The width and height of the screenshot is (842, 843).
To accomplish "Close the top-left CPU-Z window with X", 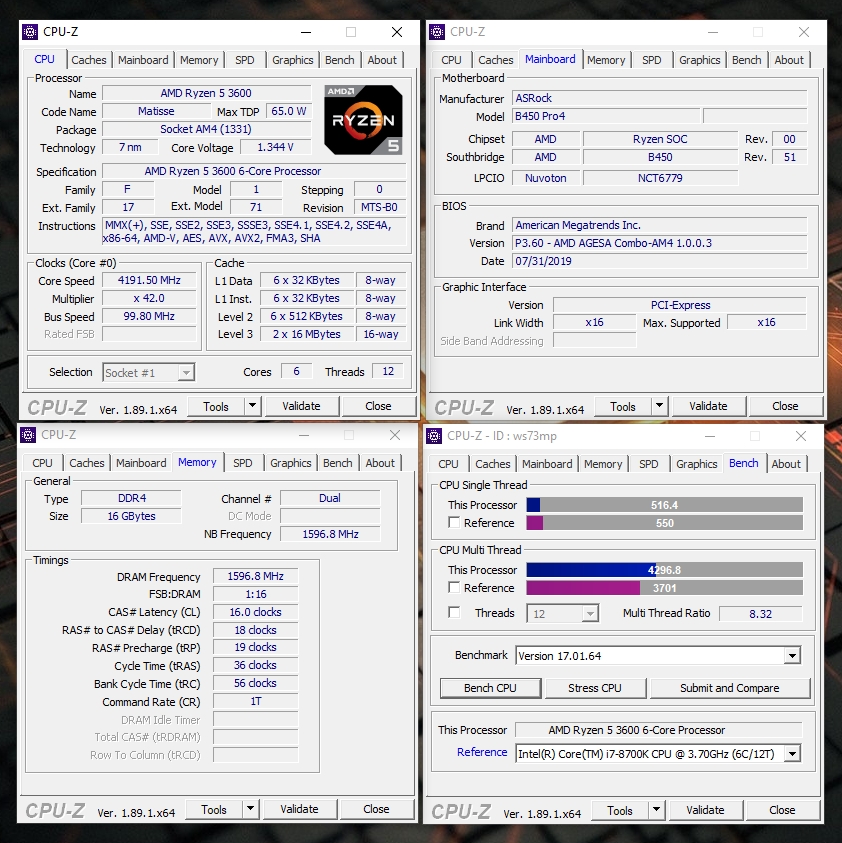I will point(397,32).
